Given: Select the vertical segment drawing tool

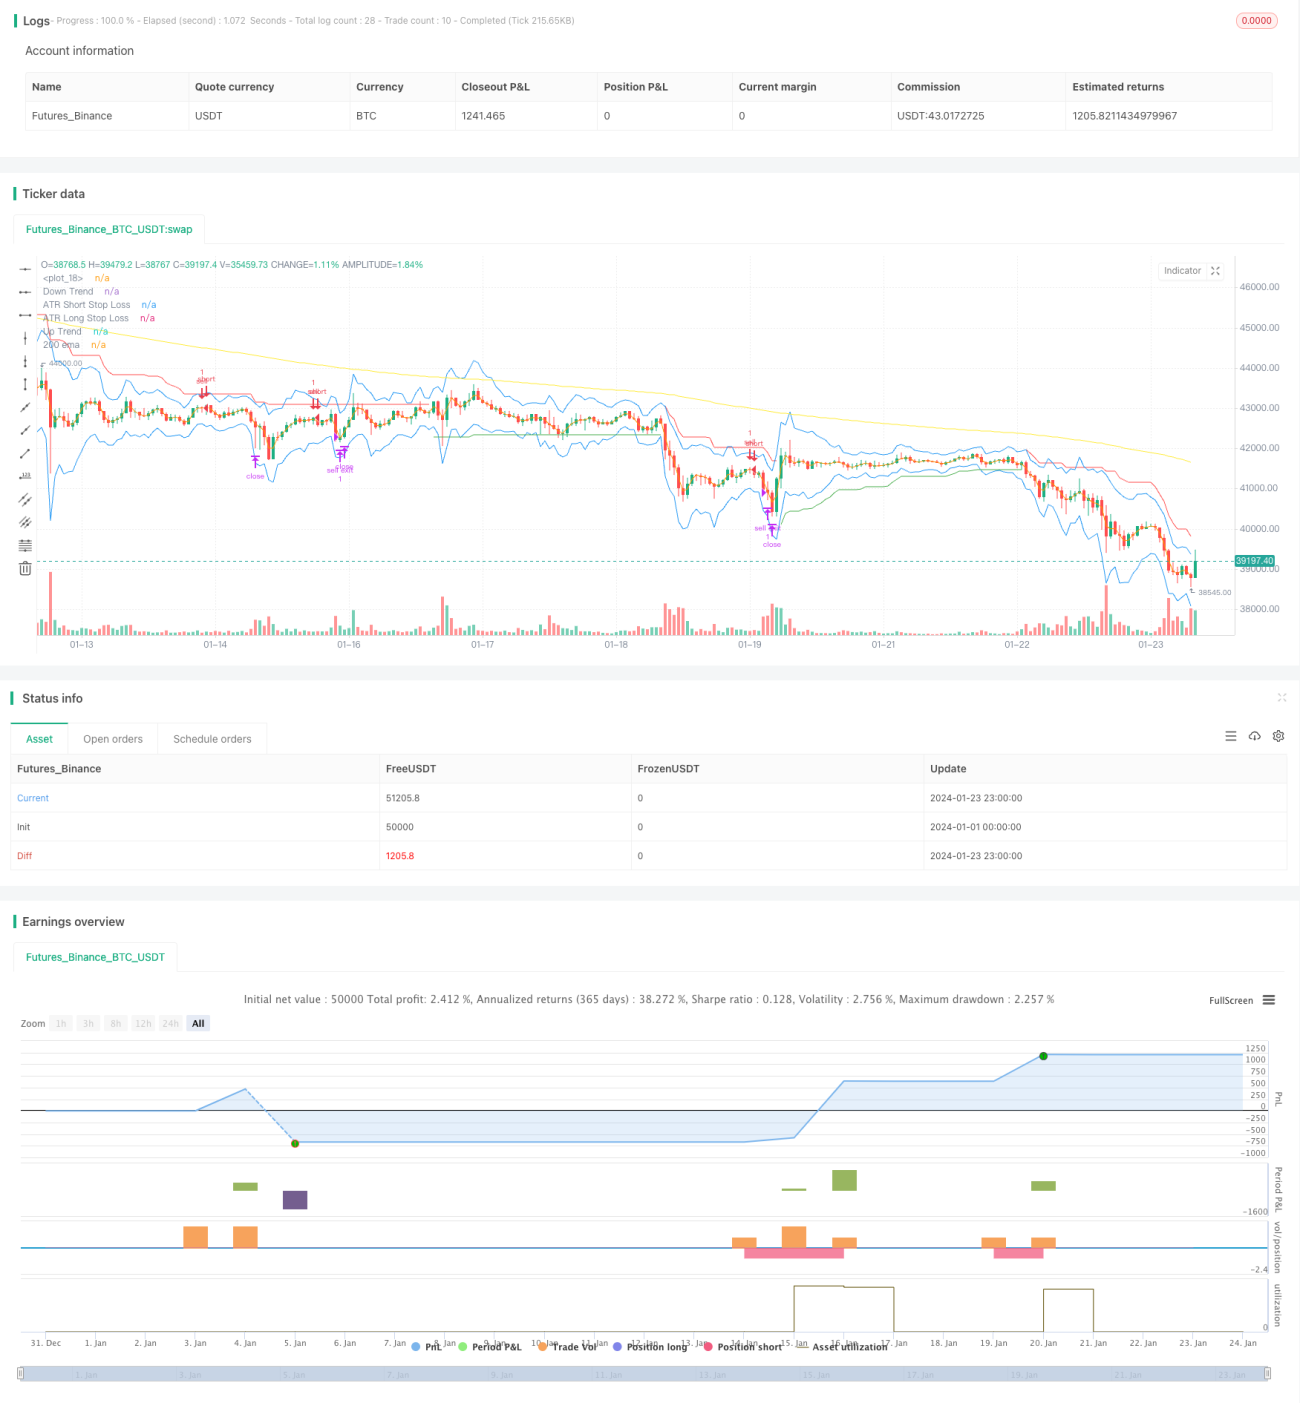Looking at the screenshot, I should 25,384.
